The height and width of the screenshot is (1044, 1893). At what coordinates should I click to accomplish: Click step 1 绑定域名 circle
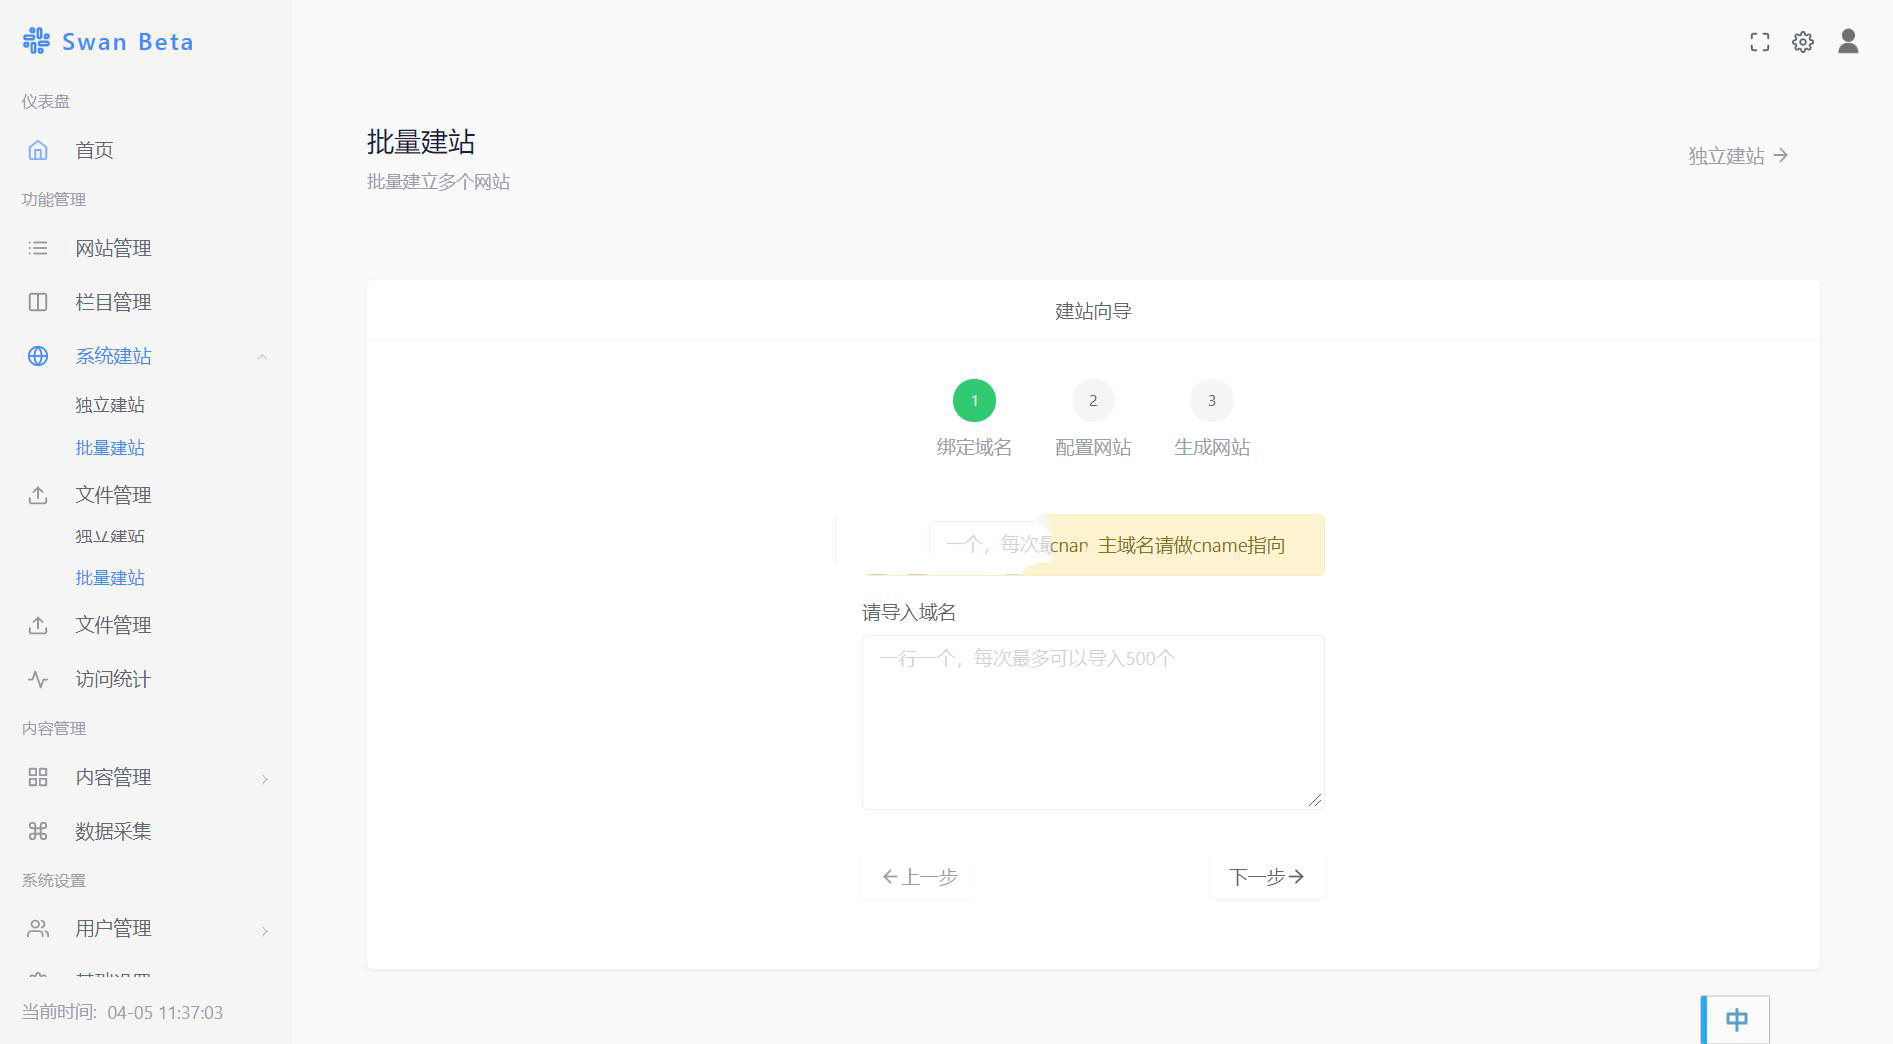pos(974,401)
